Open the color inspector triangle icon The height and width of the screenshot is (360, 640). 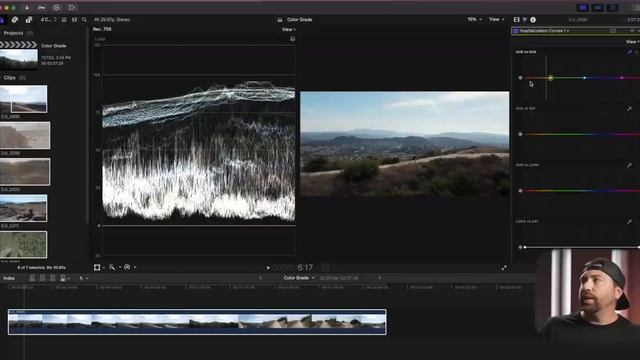pos(525,20)
